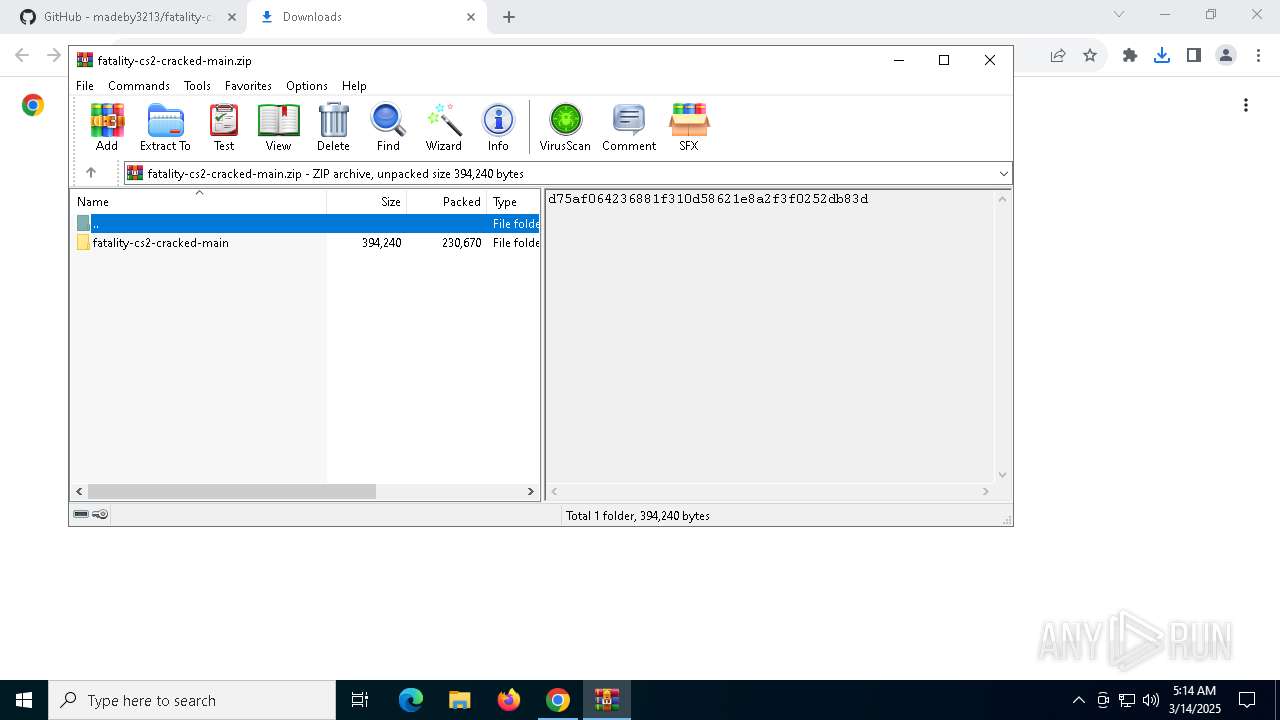
Task: Open the File menu
Action: (x=85, y=86)
